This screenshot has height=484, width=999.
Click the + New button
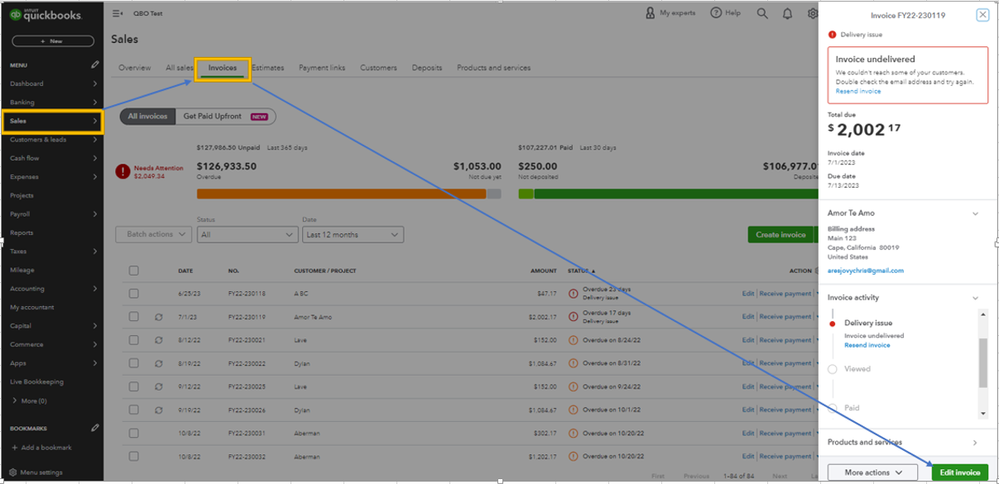coord(53,41)
